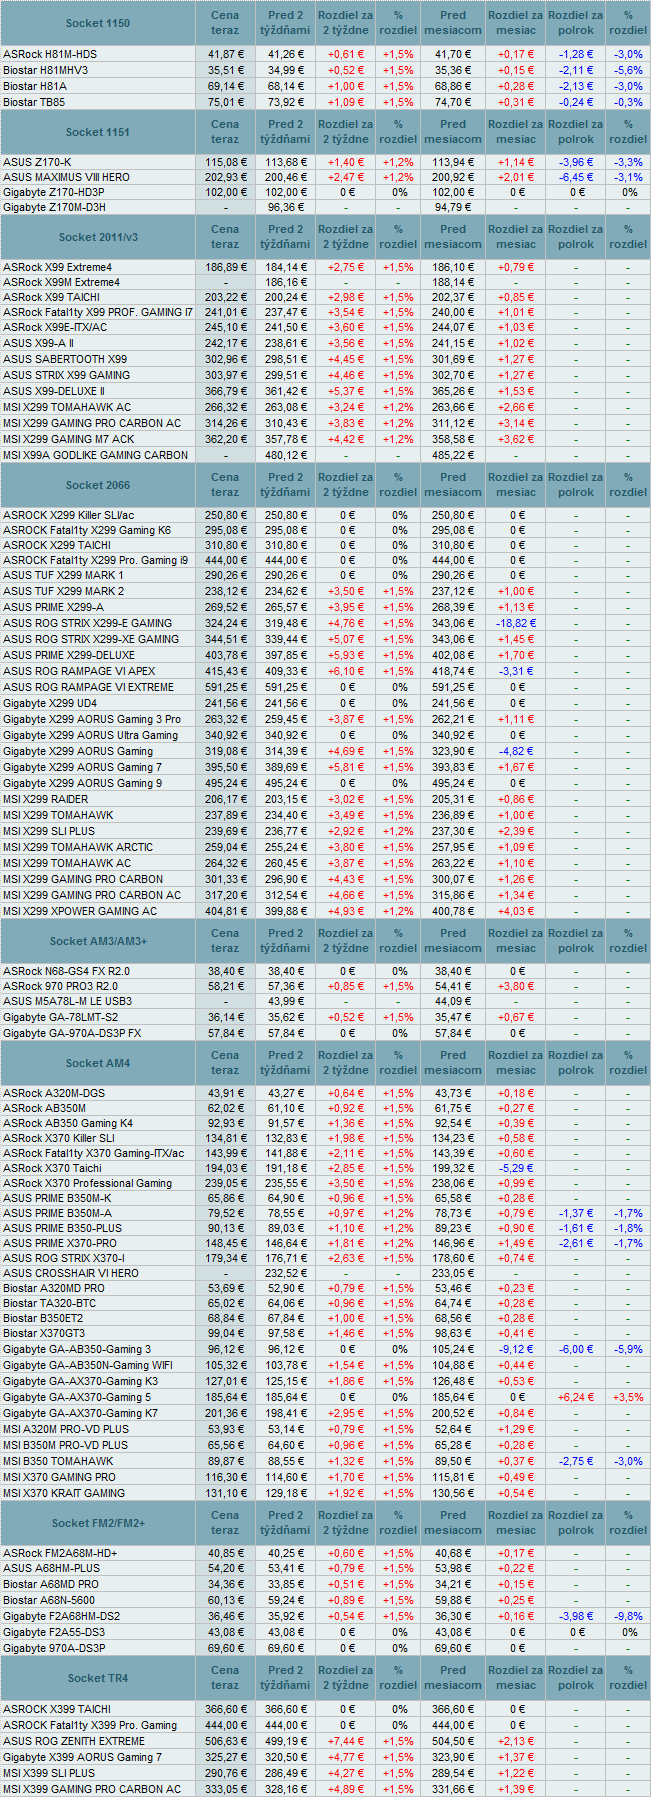Click the Socket AM4 section header
Viewport: 651px width, 1797px height.
98,1063
